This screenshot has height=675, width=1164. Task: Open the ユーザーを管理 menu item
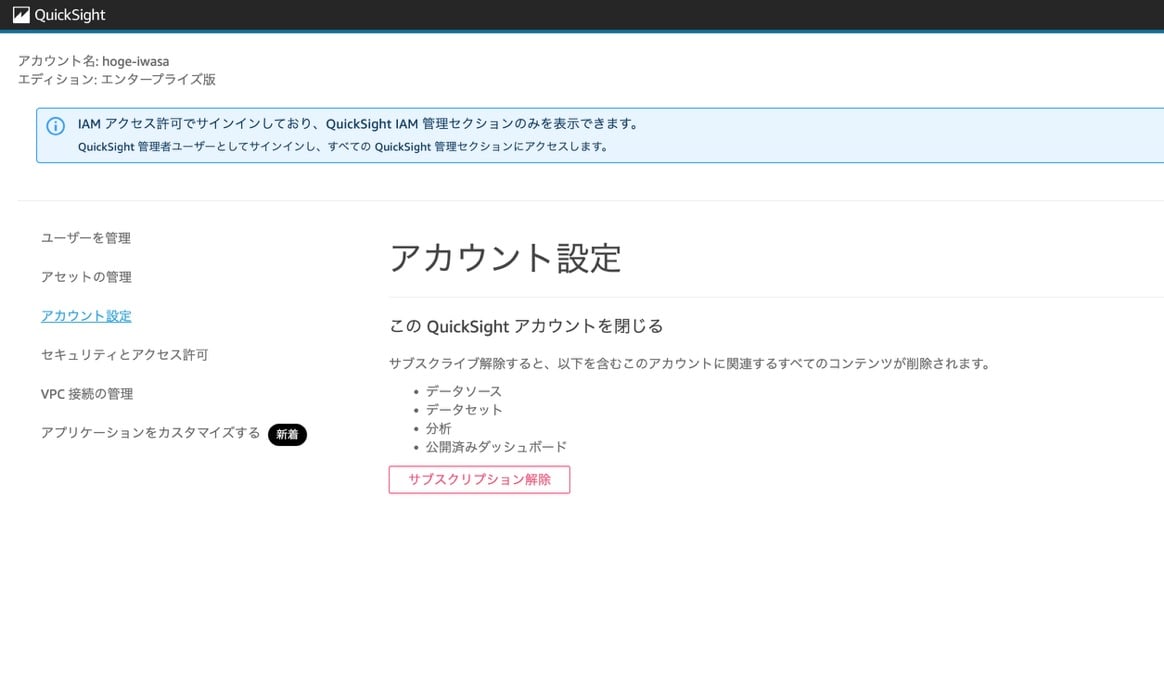pos(86,238)
